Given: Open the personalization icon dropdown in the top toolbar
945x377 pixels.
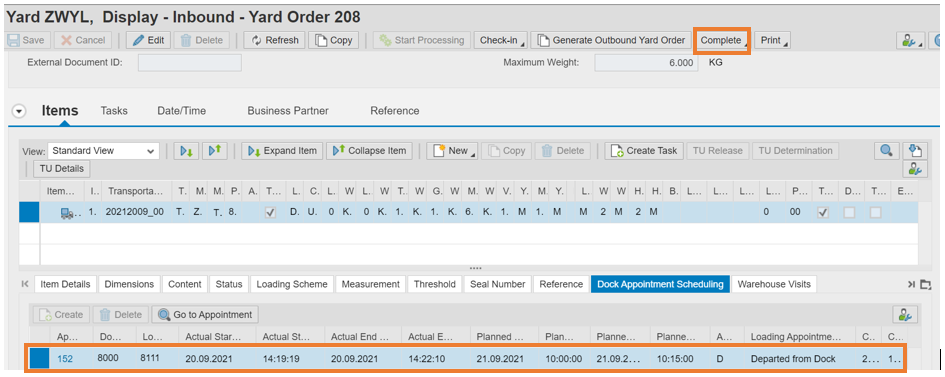Looking at the screenshot, I should pyautogui.click(x=910, y=40).
